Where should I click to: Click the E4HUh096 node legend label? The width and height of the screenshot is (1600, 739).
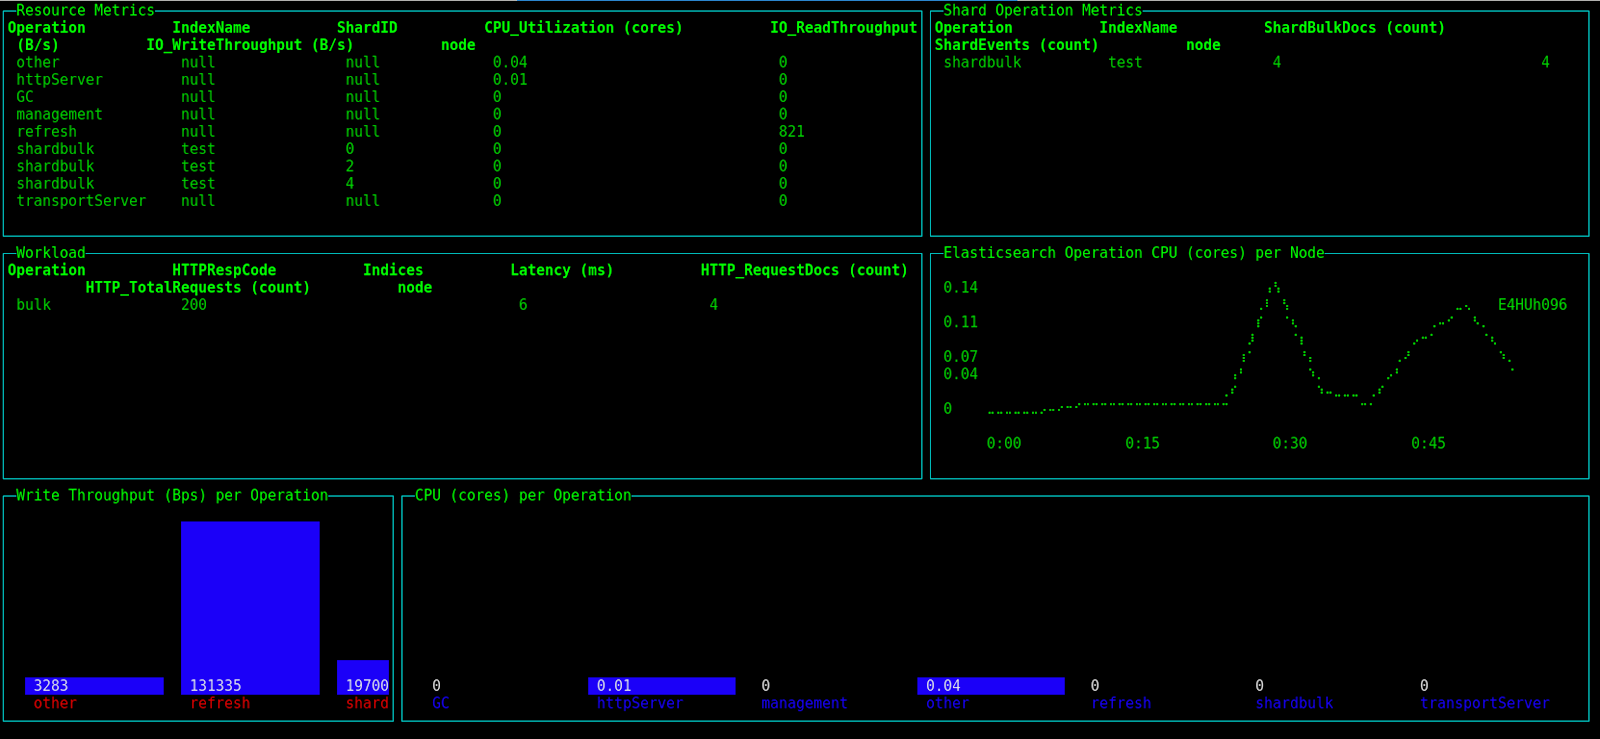click(x=1532, y=305)
